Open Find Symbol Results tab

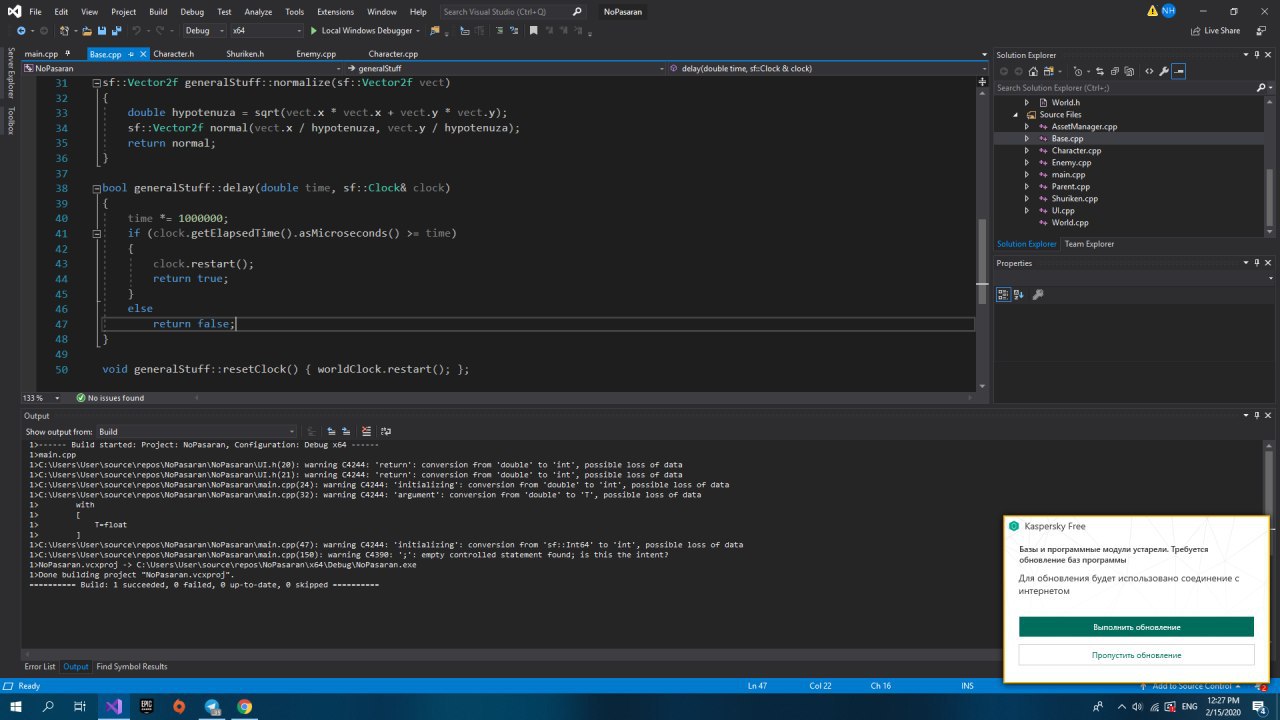click(x=132, y=666)
